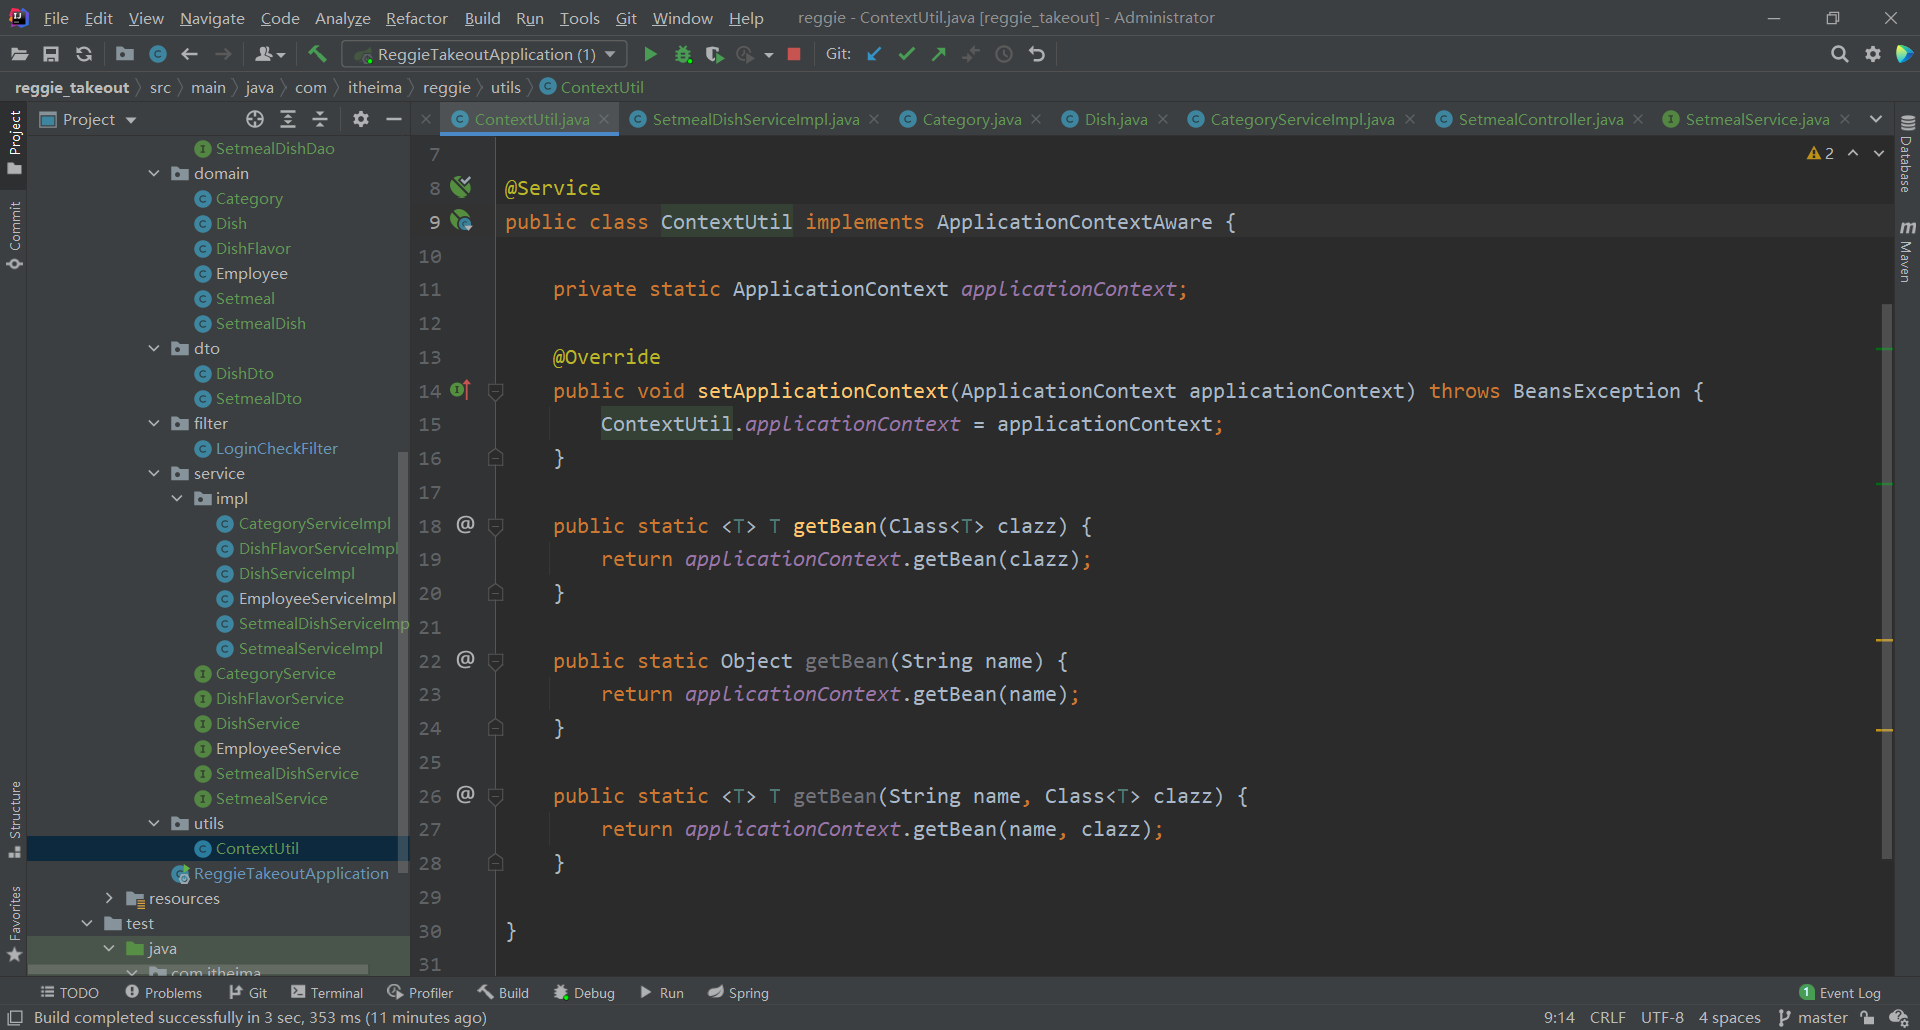The width and height of the screenshot is (1920, 1030).
Task: Toggle the Maven side panel
Action: click(x=1906, y=252)
